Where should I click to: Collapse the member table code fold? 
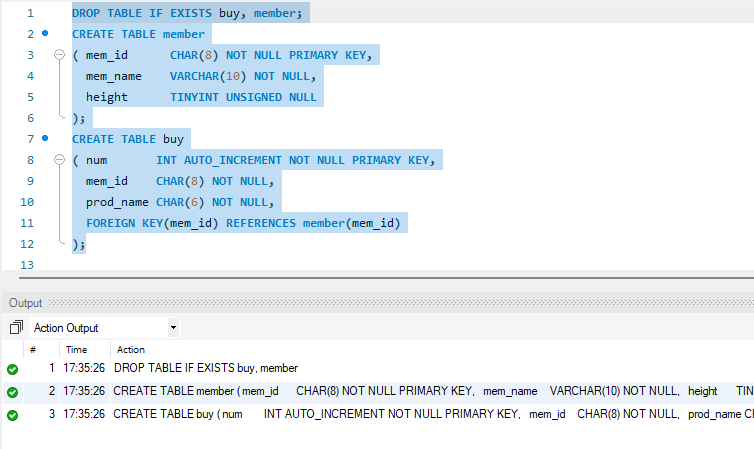coord(59,55)
